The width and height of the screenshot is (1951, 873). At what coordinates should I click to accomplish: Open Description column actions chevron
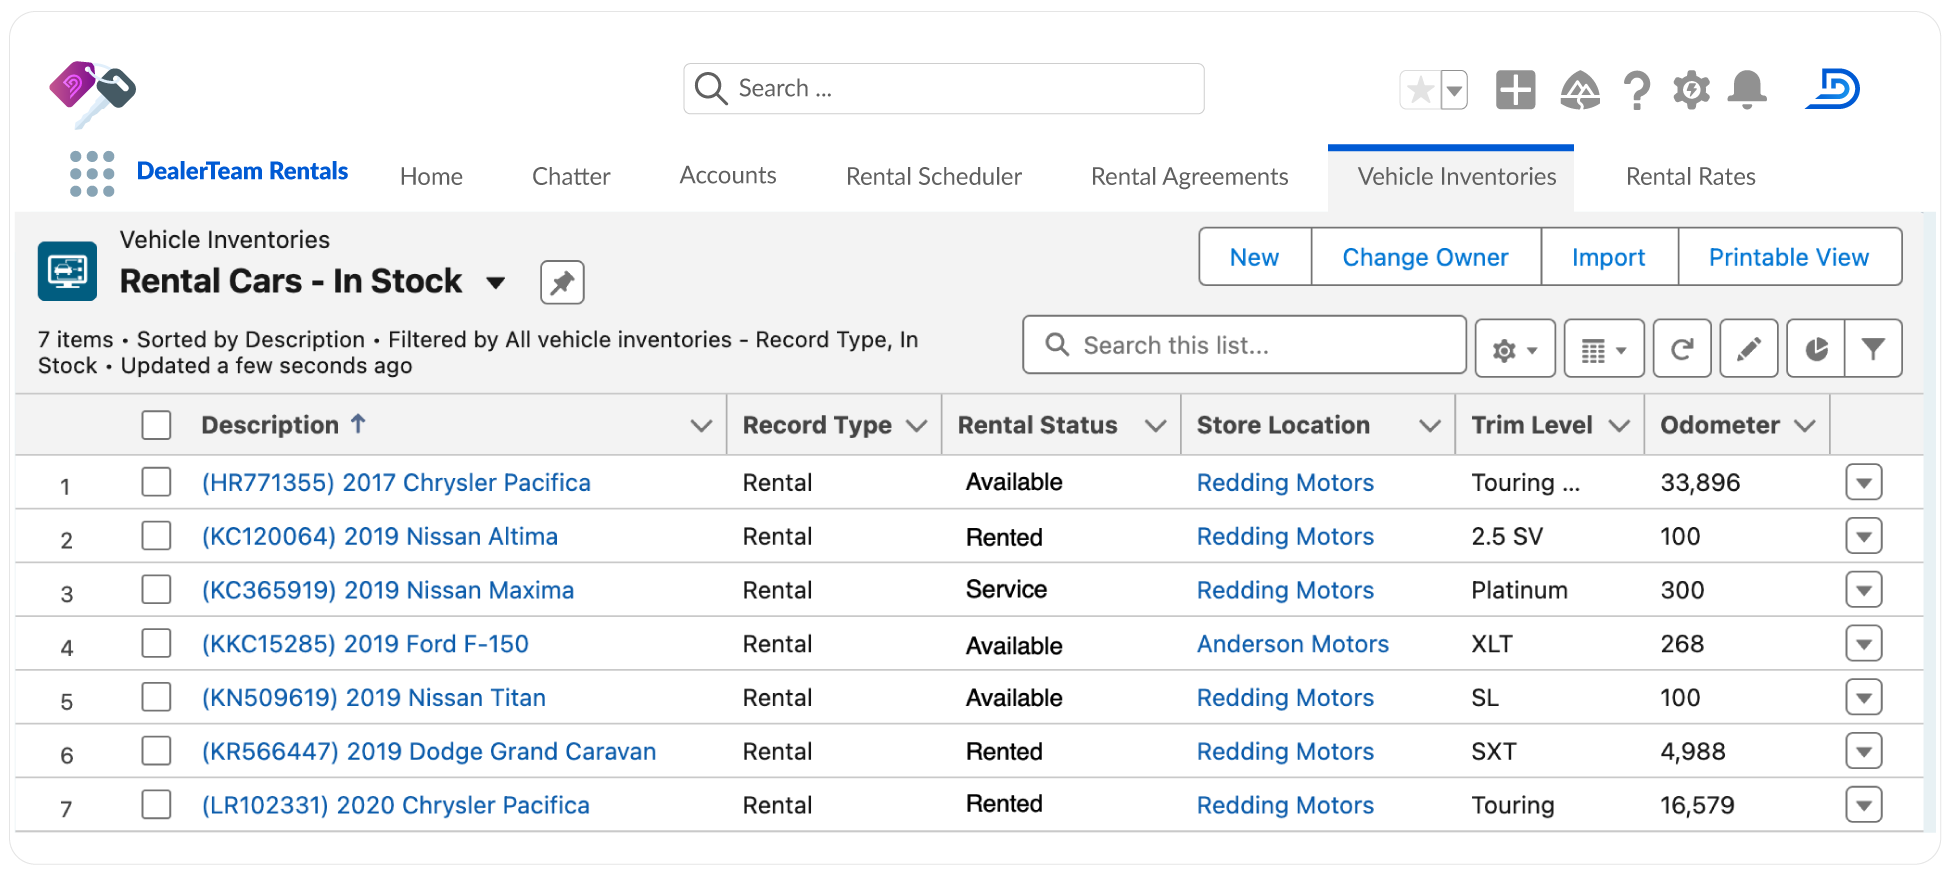point(701,426)
